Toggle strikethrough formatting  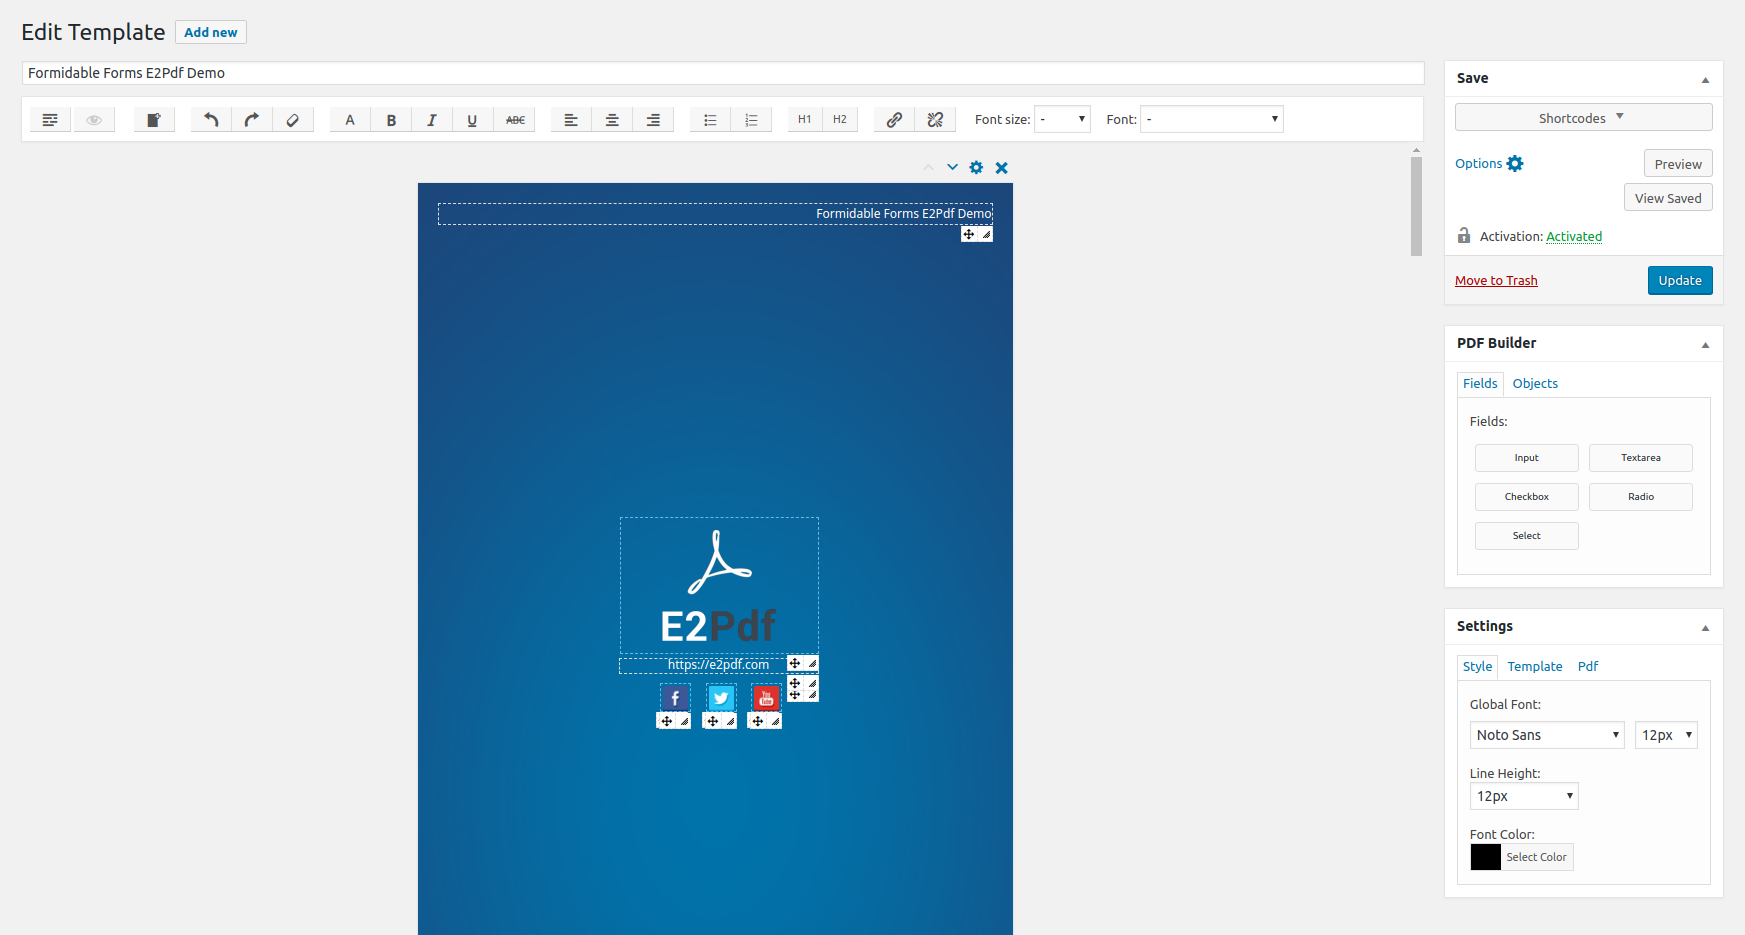click(515, 120)
